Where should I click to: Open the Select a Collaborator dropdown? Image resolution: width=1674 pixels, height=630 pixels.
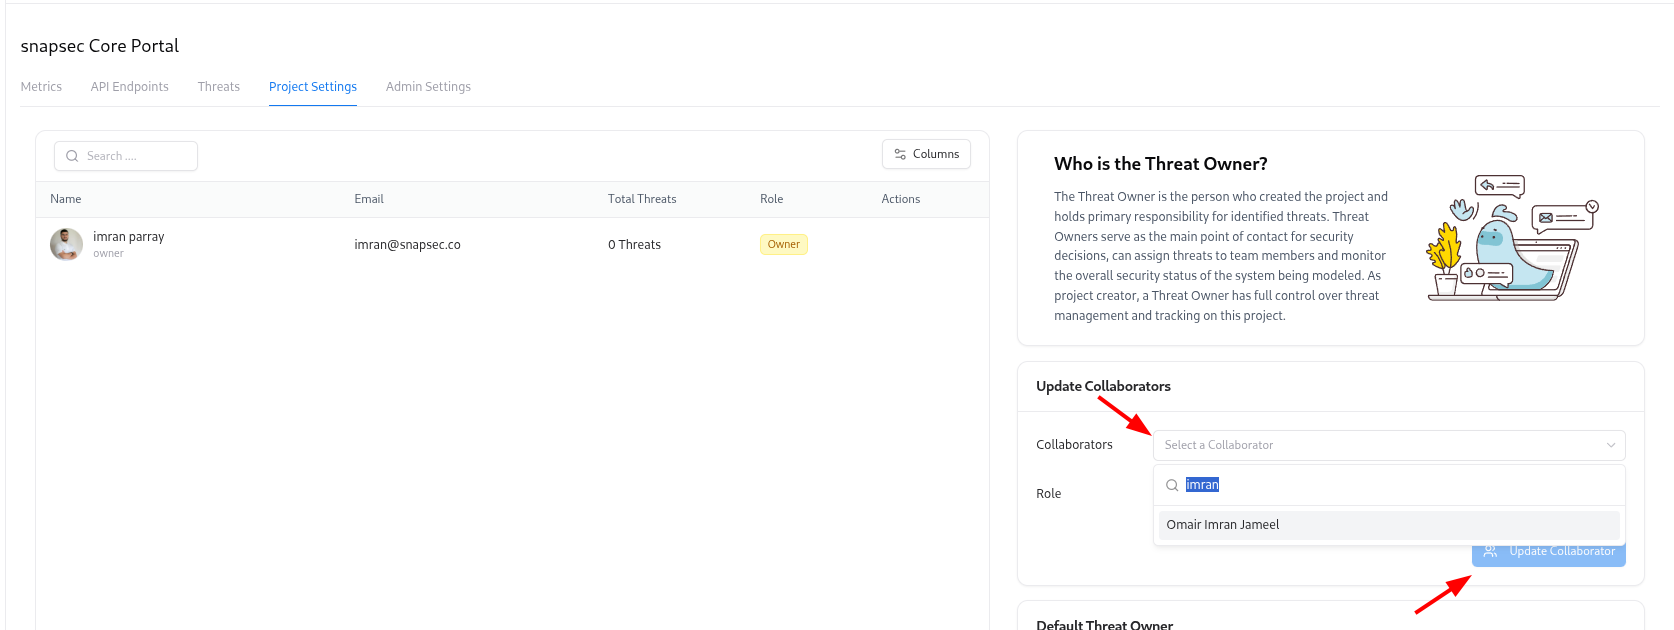[1389, 445]
